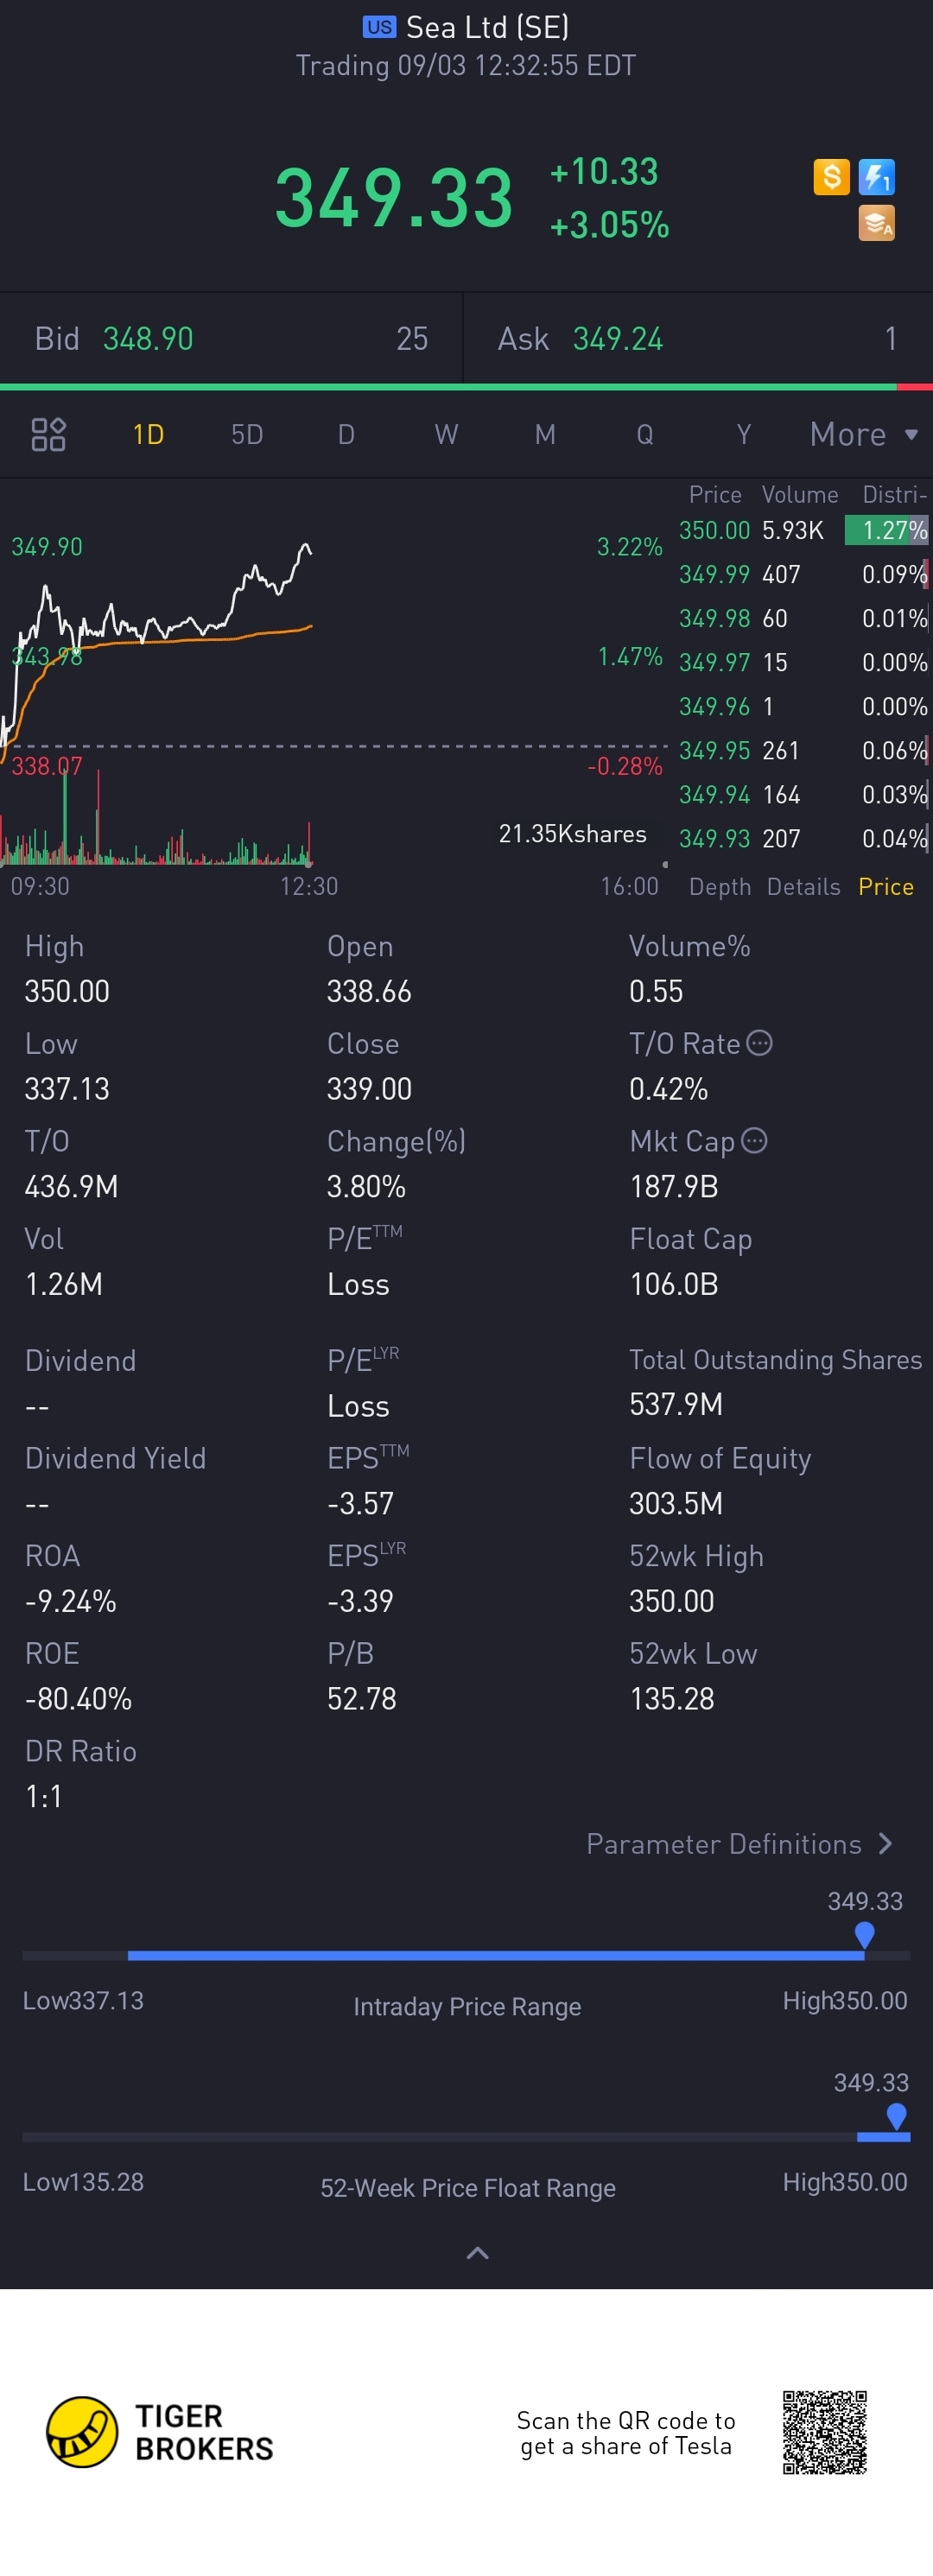Tap the Bid price 348.90
Viewport: 933px width, 2576px height.
click(x=148, y=338)
